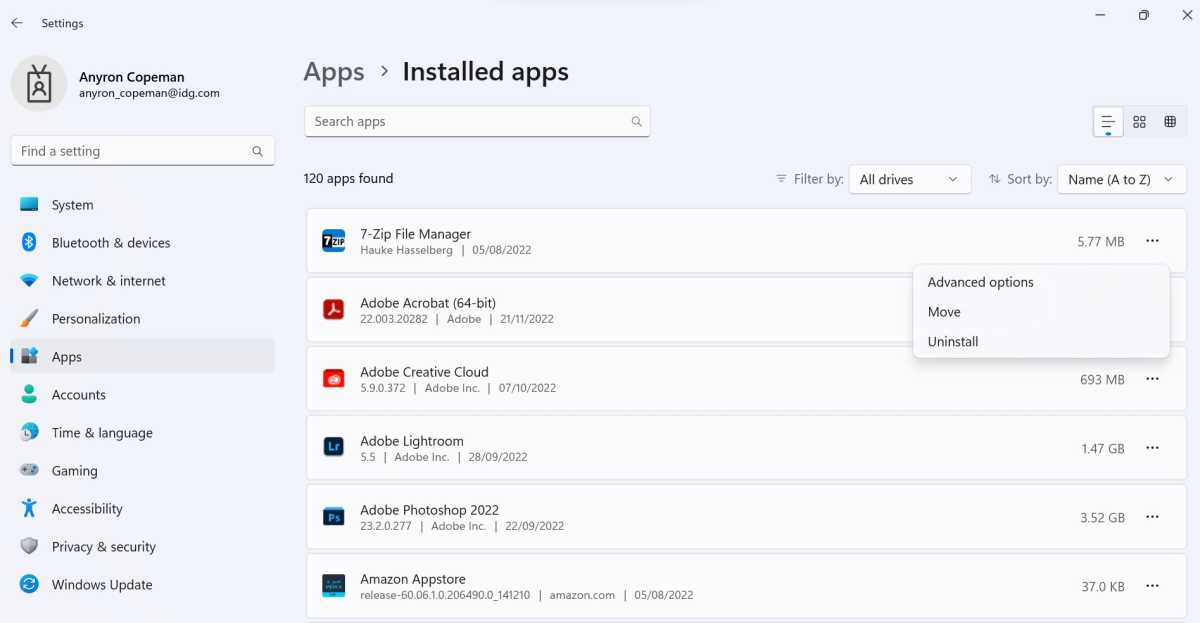The height and width of the screenshot is (623, 1200).
Task: Switch to grid view layout
Action: [1139, 122]
